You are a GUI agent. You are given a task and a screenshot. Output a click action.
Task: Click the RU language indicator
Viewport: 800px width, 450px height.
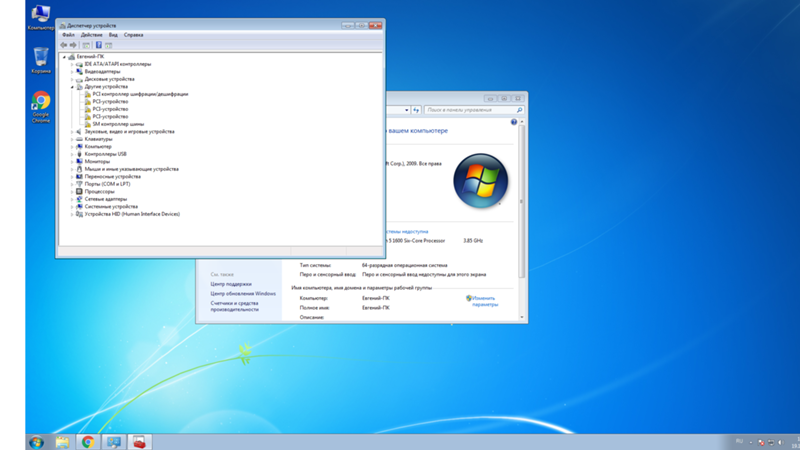pos(739,442)
